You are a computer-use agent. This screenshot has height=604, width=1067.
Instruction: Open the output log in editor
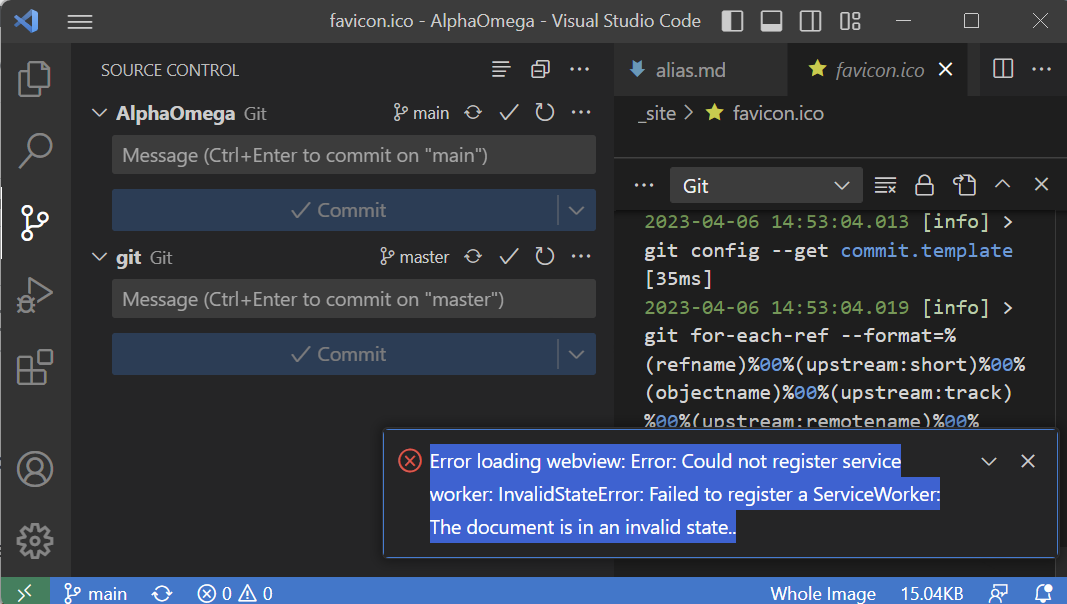point(964,185)
